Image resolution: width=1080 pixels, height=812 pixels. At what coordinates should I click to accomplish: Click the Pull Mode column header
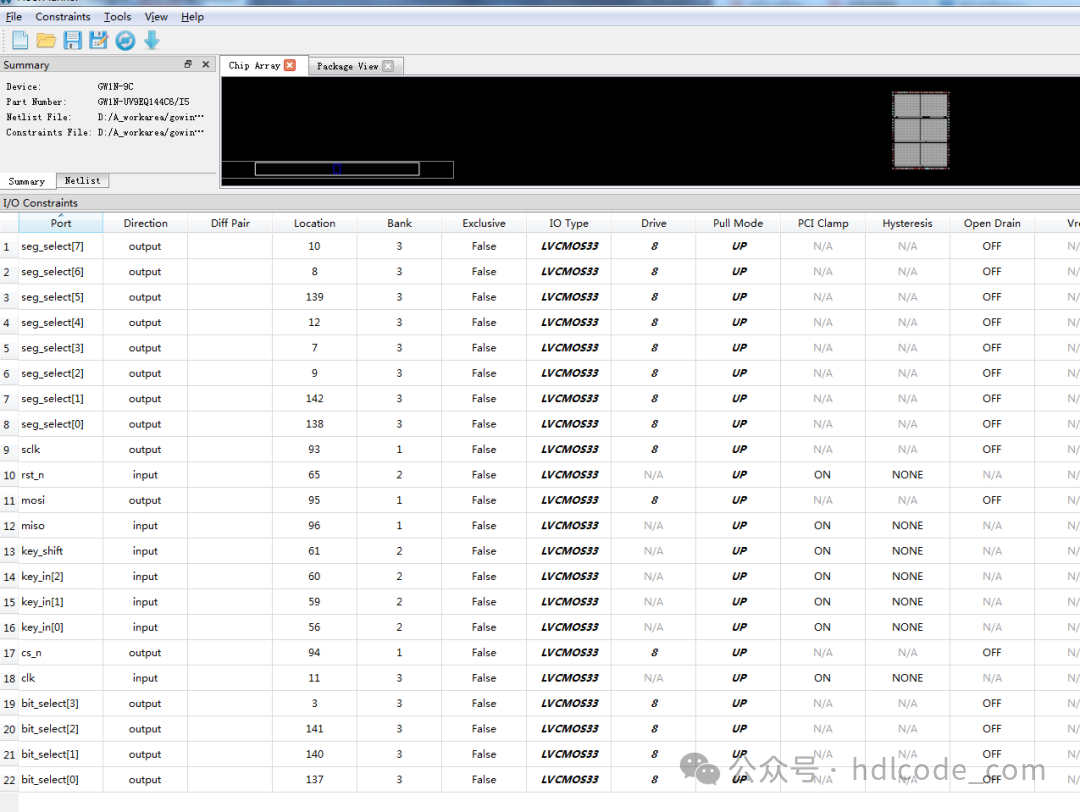click(x=738, y=223)
